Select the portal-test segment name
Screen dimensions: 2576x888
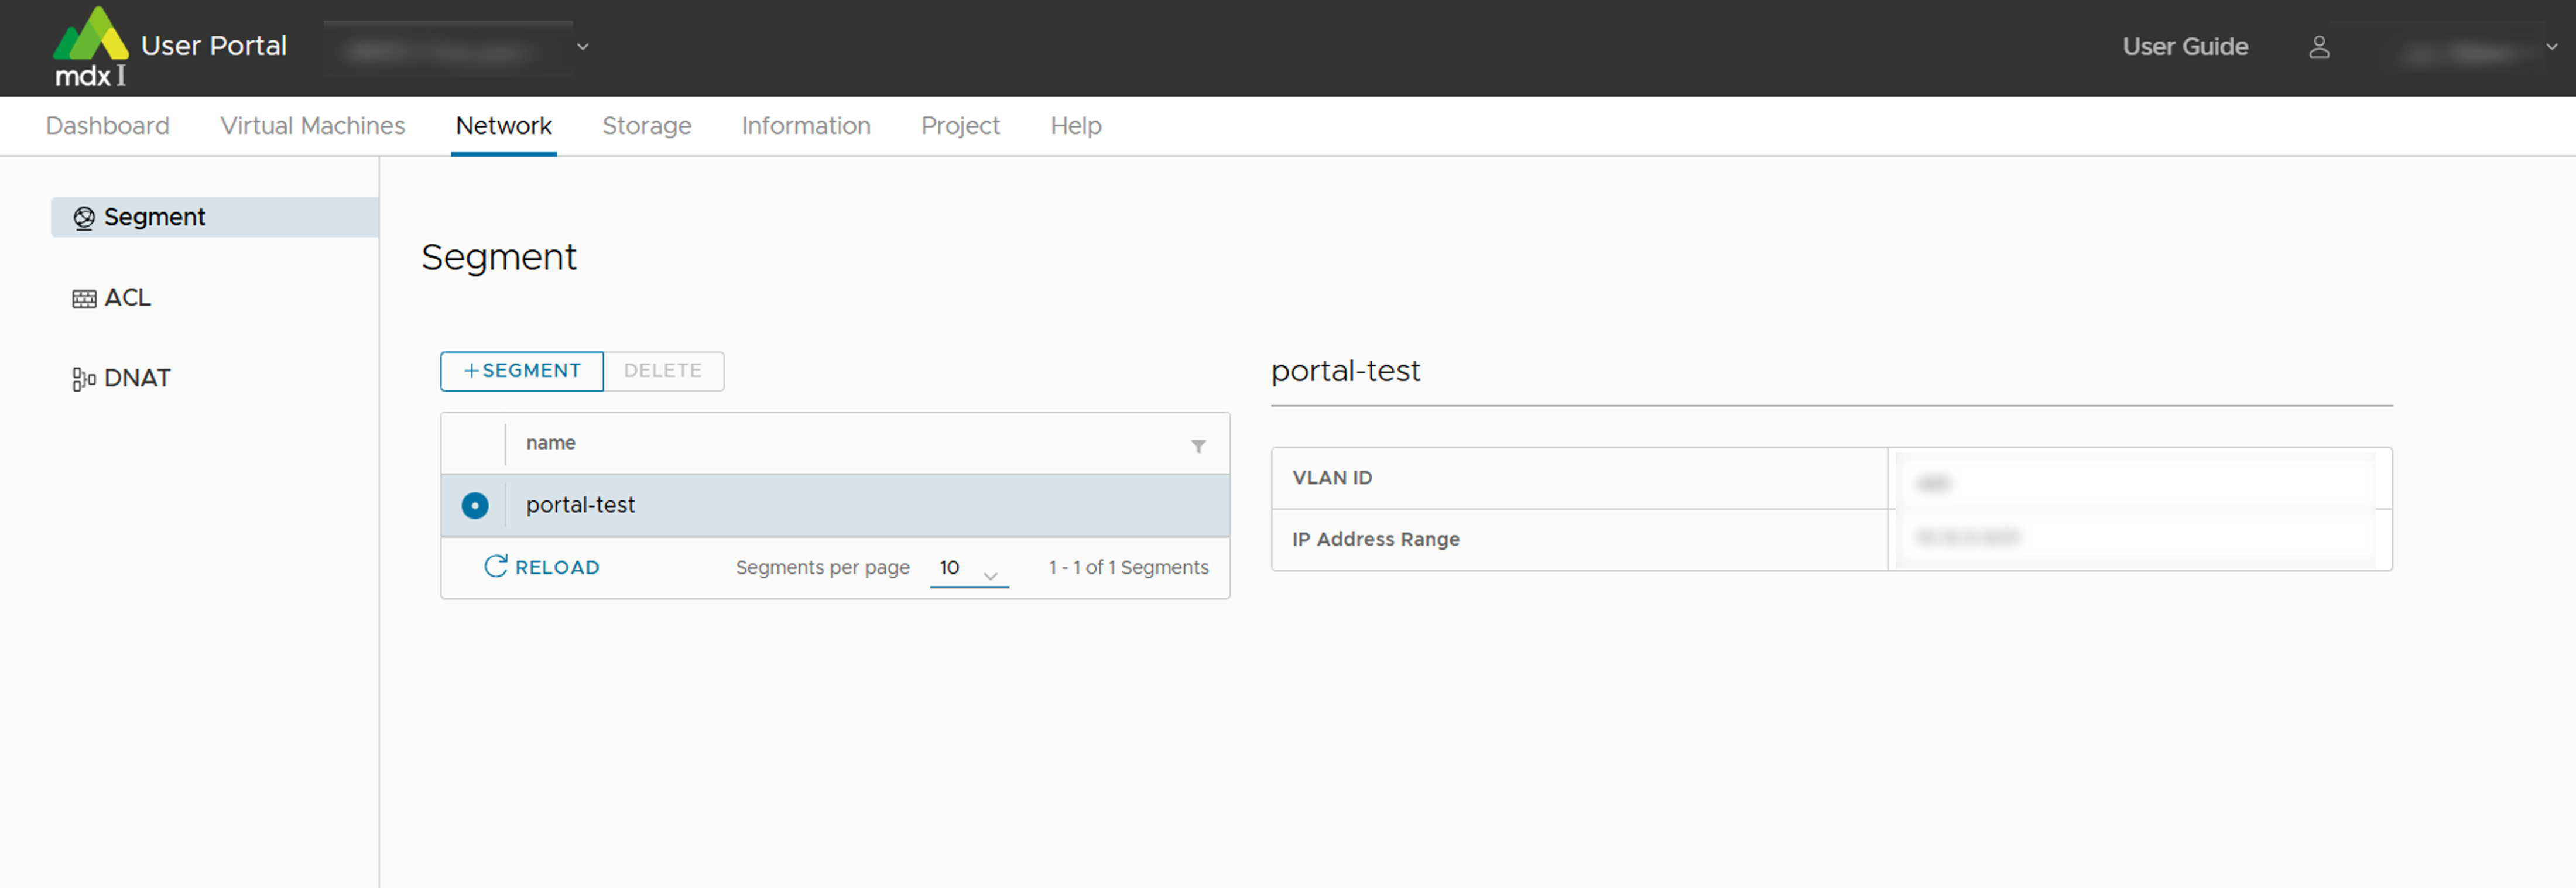(x=580, y=505)
